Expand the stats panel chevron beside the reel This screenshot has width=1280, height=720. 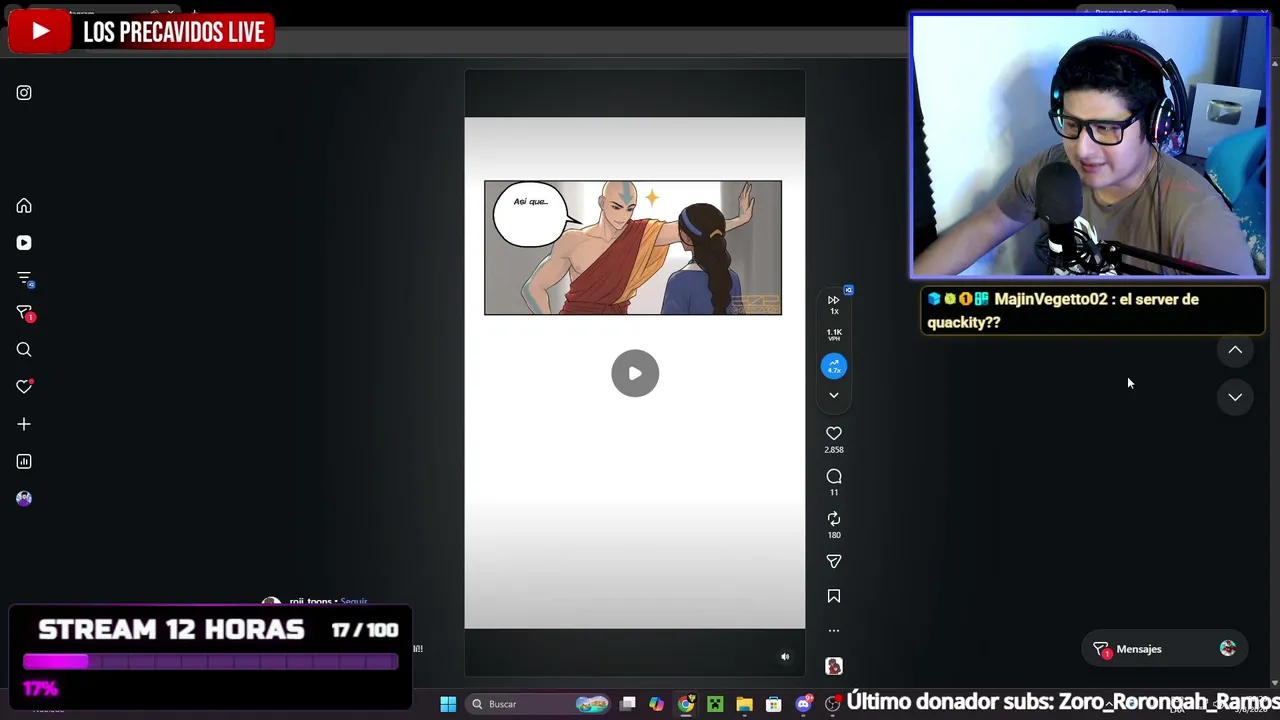tap(834, 396)
